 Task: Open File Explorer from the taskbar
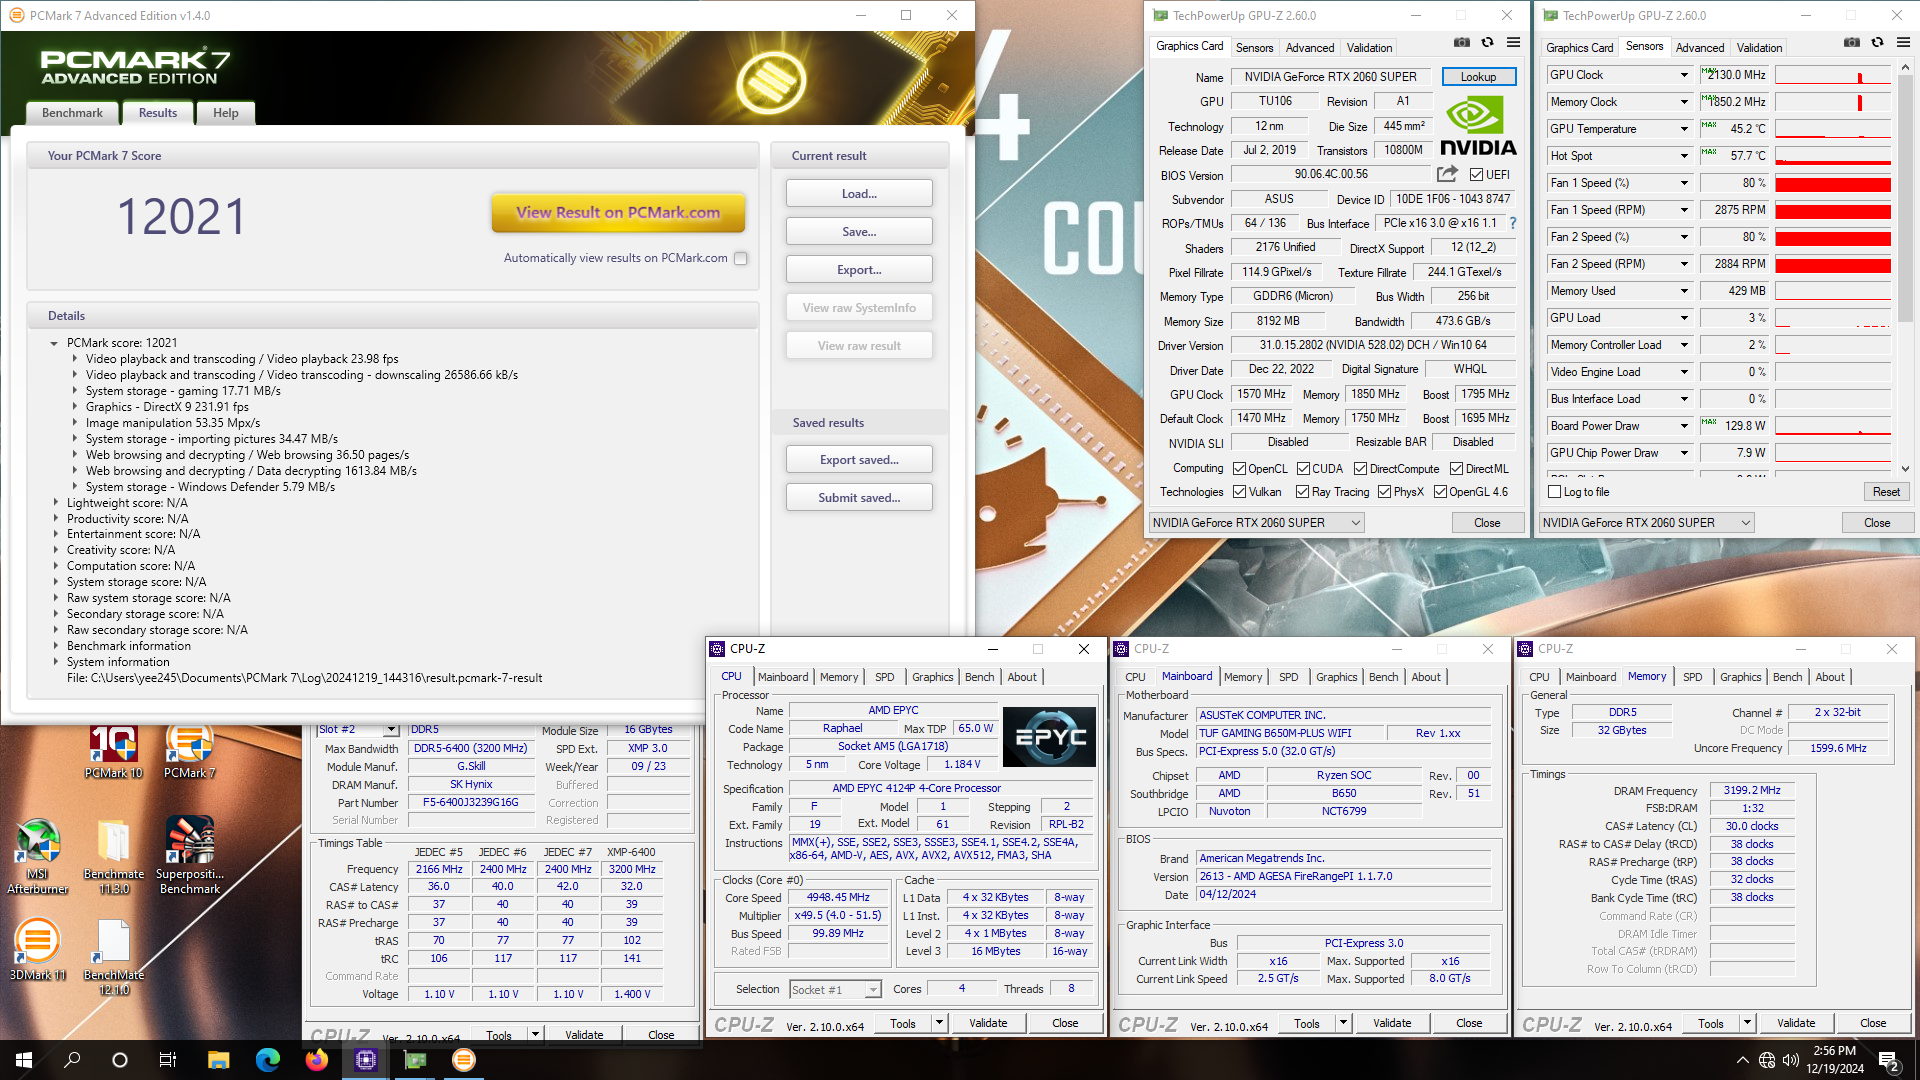pyautogui.click(x=218, y=1060)
